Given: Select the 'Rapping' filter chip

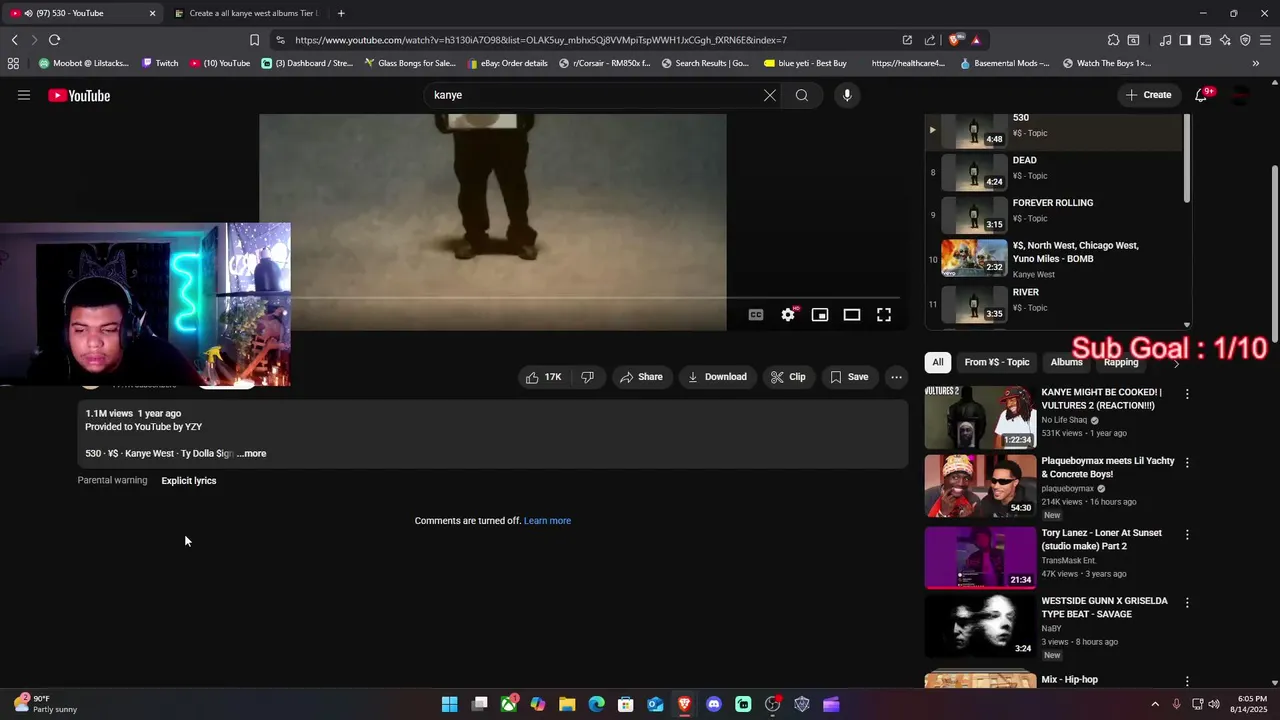Looking at the screenshot, I should 1121,362.
